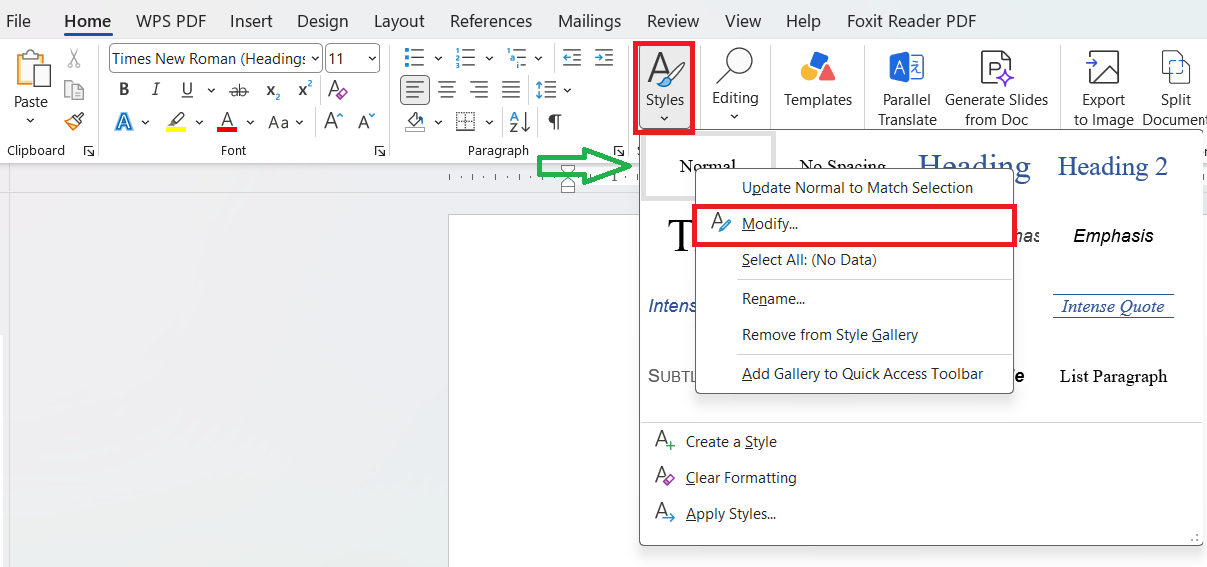This screenshot has width=1207, height=567.
Task: Click Export to Image
Action: click(1104, 88)
